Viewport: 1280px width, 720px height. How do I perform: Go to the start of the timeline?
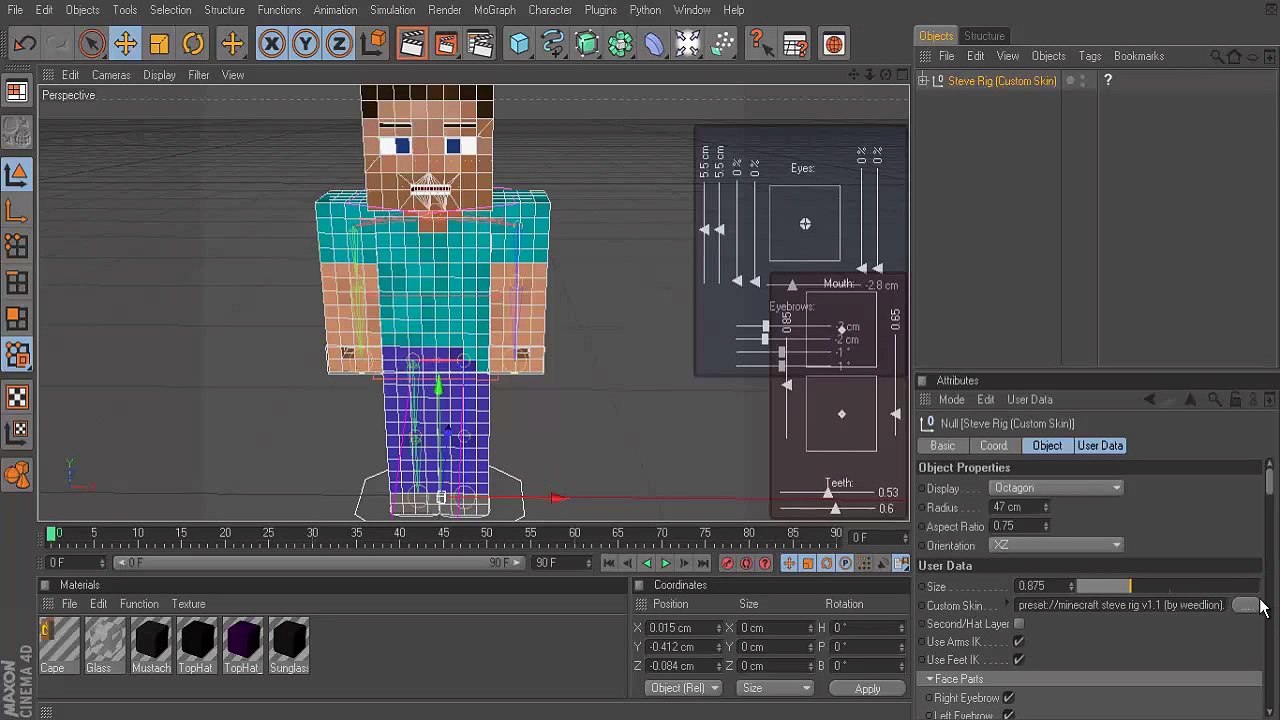point(608,564)
